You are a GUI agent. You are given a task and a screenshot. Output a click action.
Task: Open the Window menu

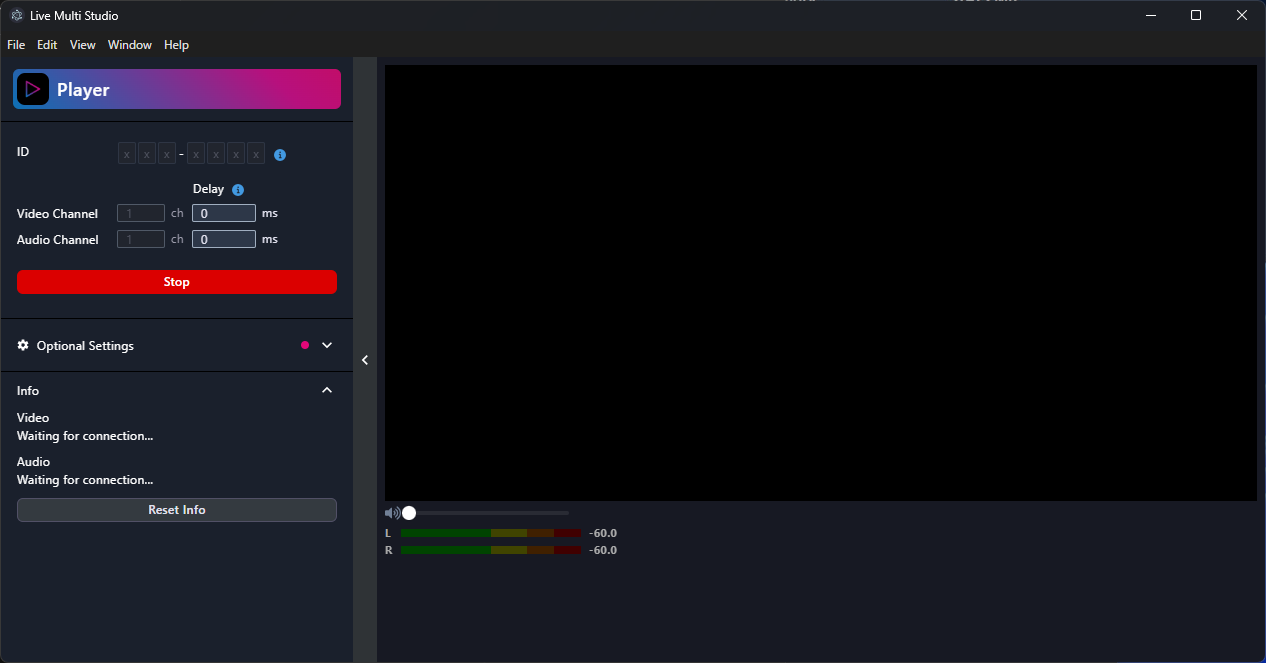click(x=130, y=45)
